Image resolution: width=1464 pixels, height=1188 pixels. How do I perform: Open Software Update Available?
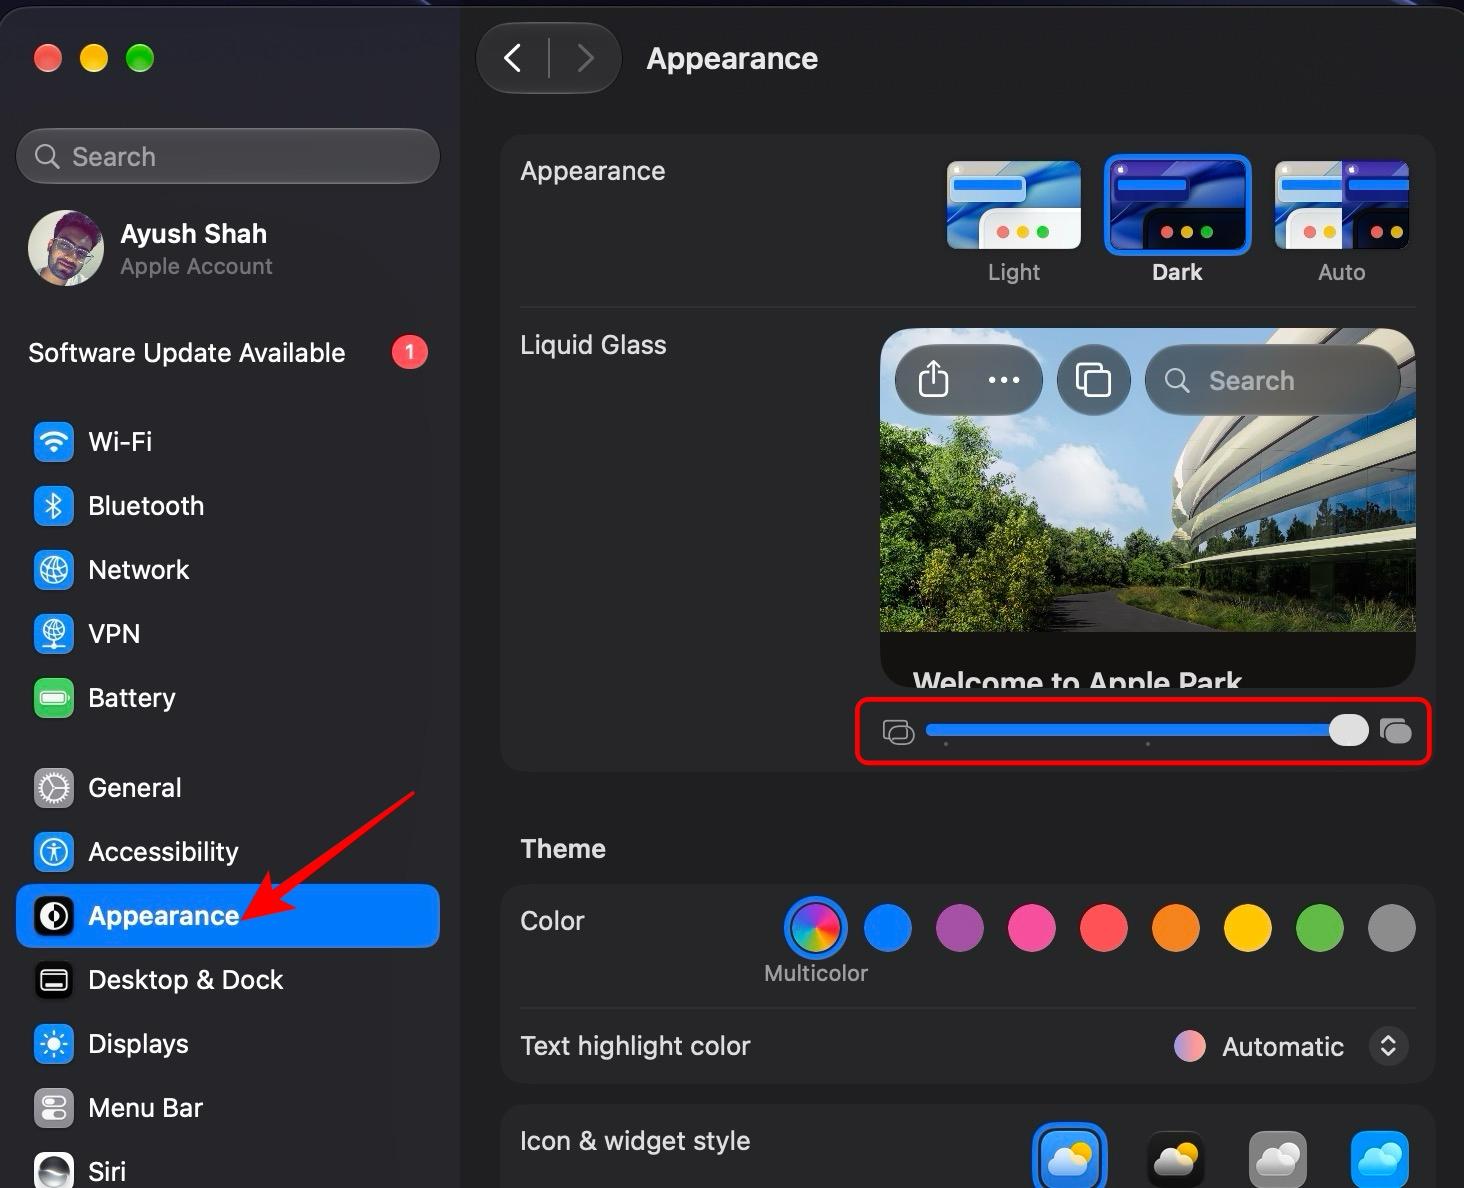coord(228,352)
